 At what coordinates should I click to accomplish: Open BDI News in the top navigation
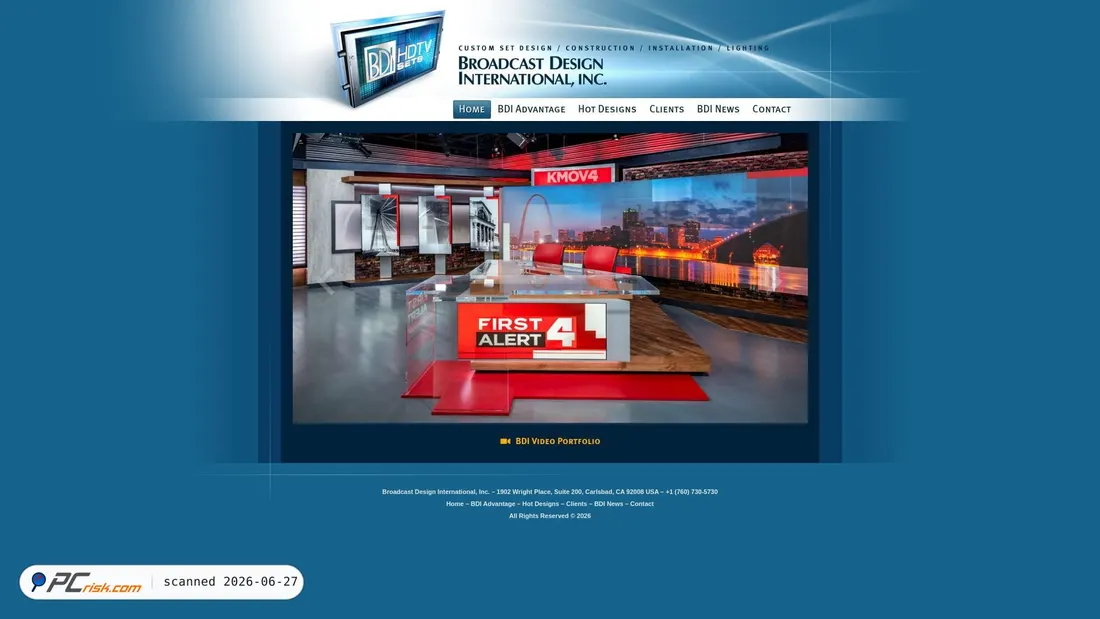coord(718,109)
